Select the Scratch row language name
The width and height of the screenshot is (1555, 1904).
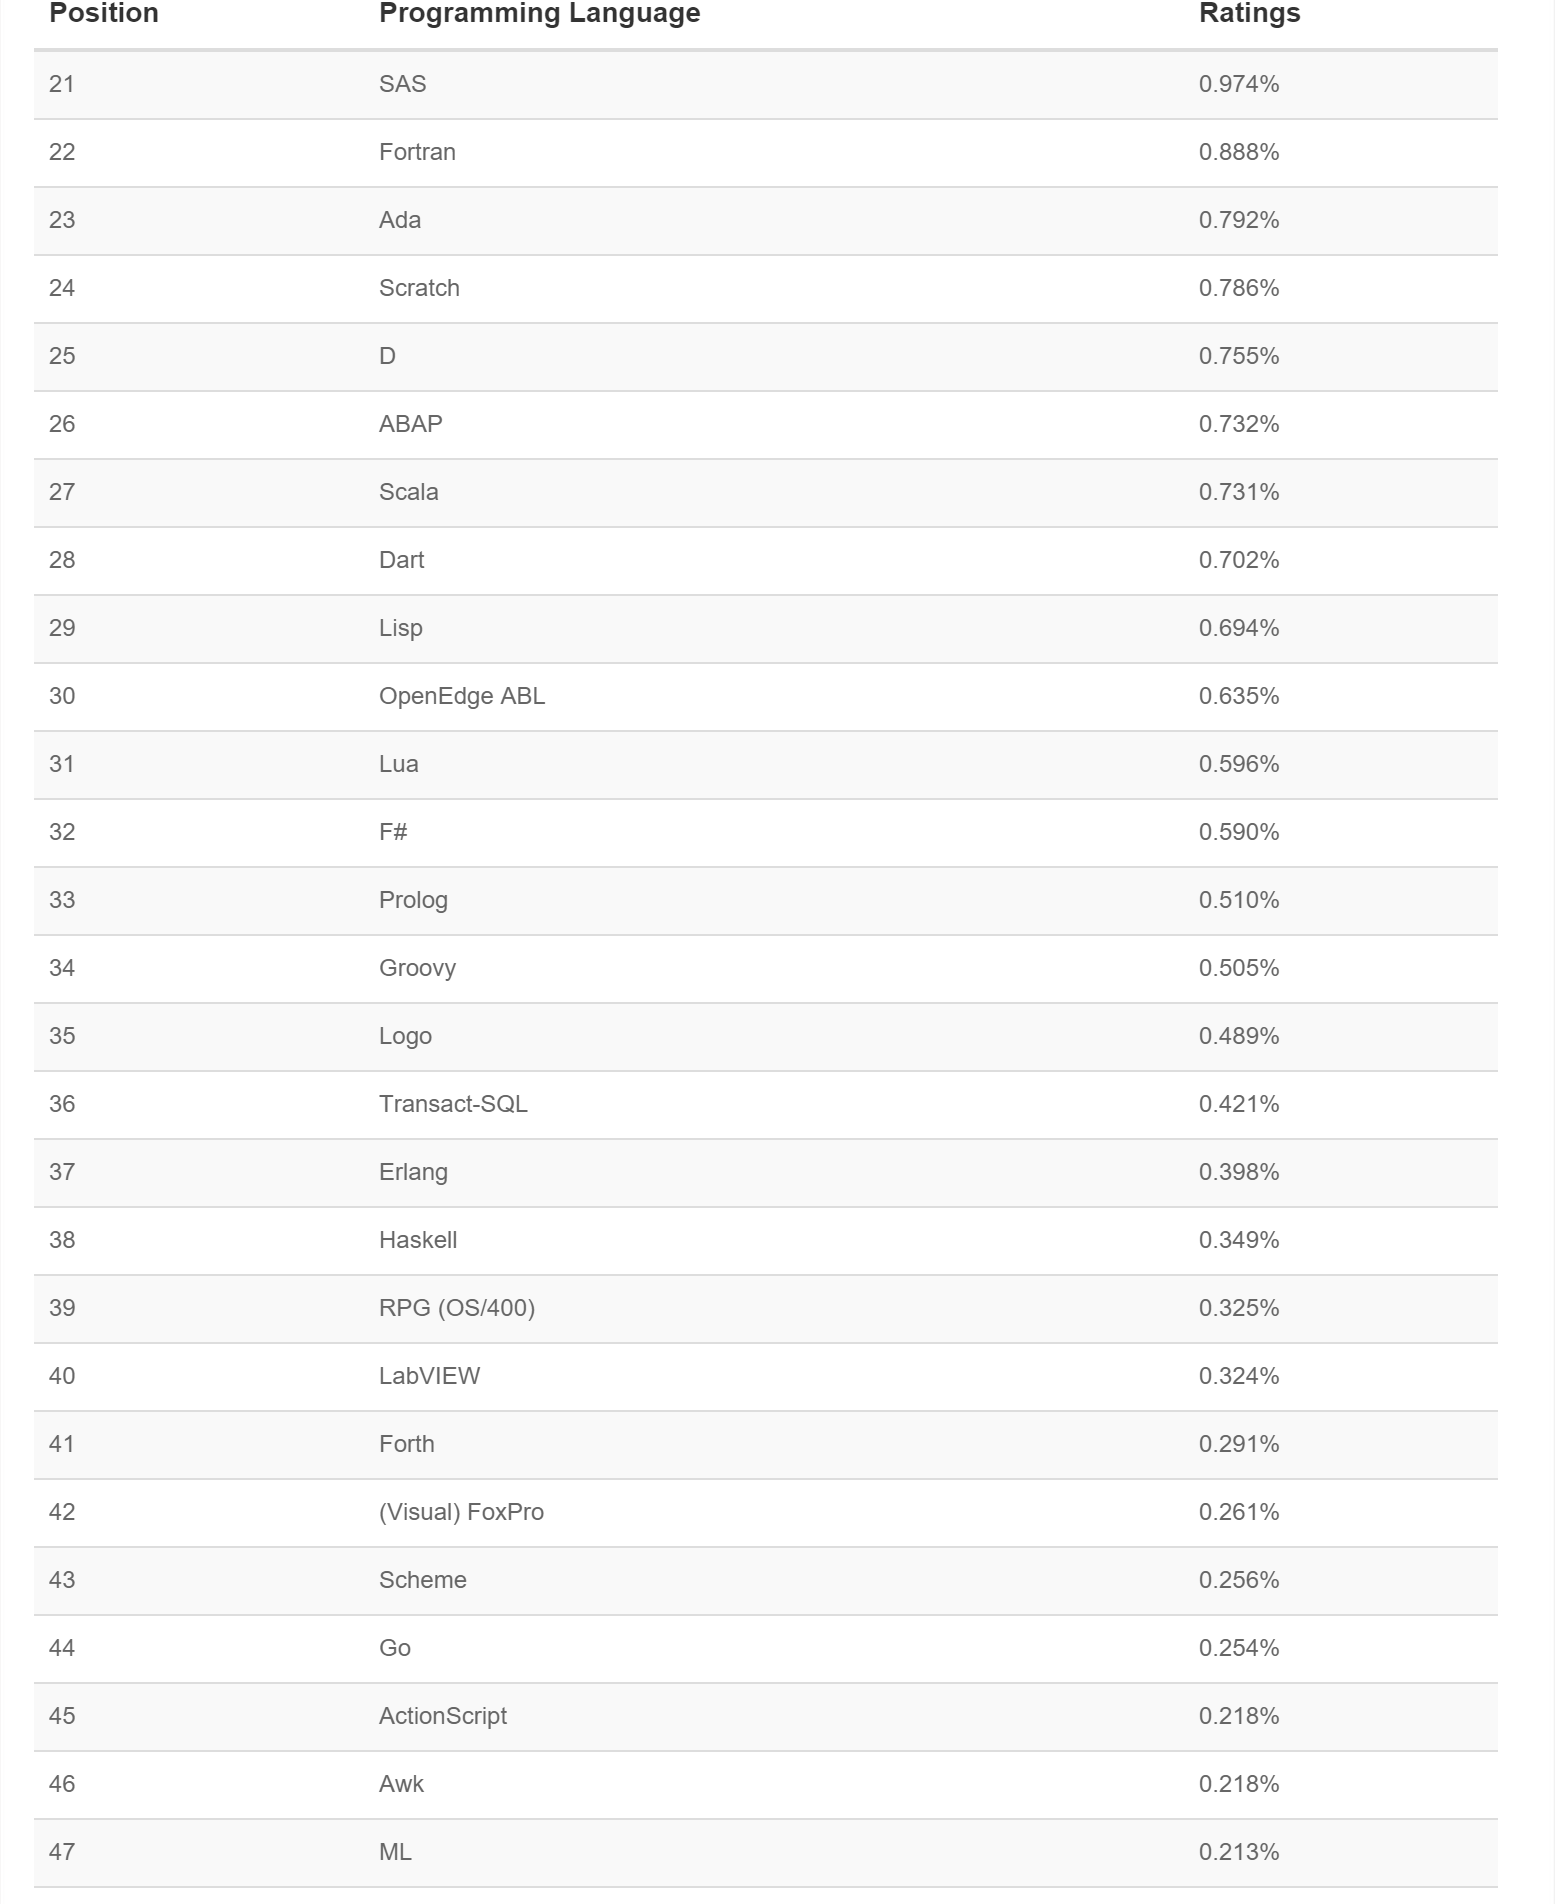pos(419,288)
